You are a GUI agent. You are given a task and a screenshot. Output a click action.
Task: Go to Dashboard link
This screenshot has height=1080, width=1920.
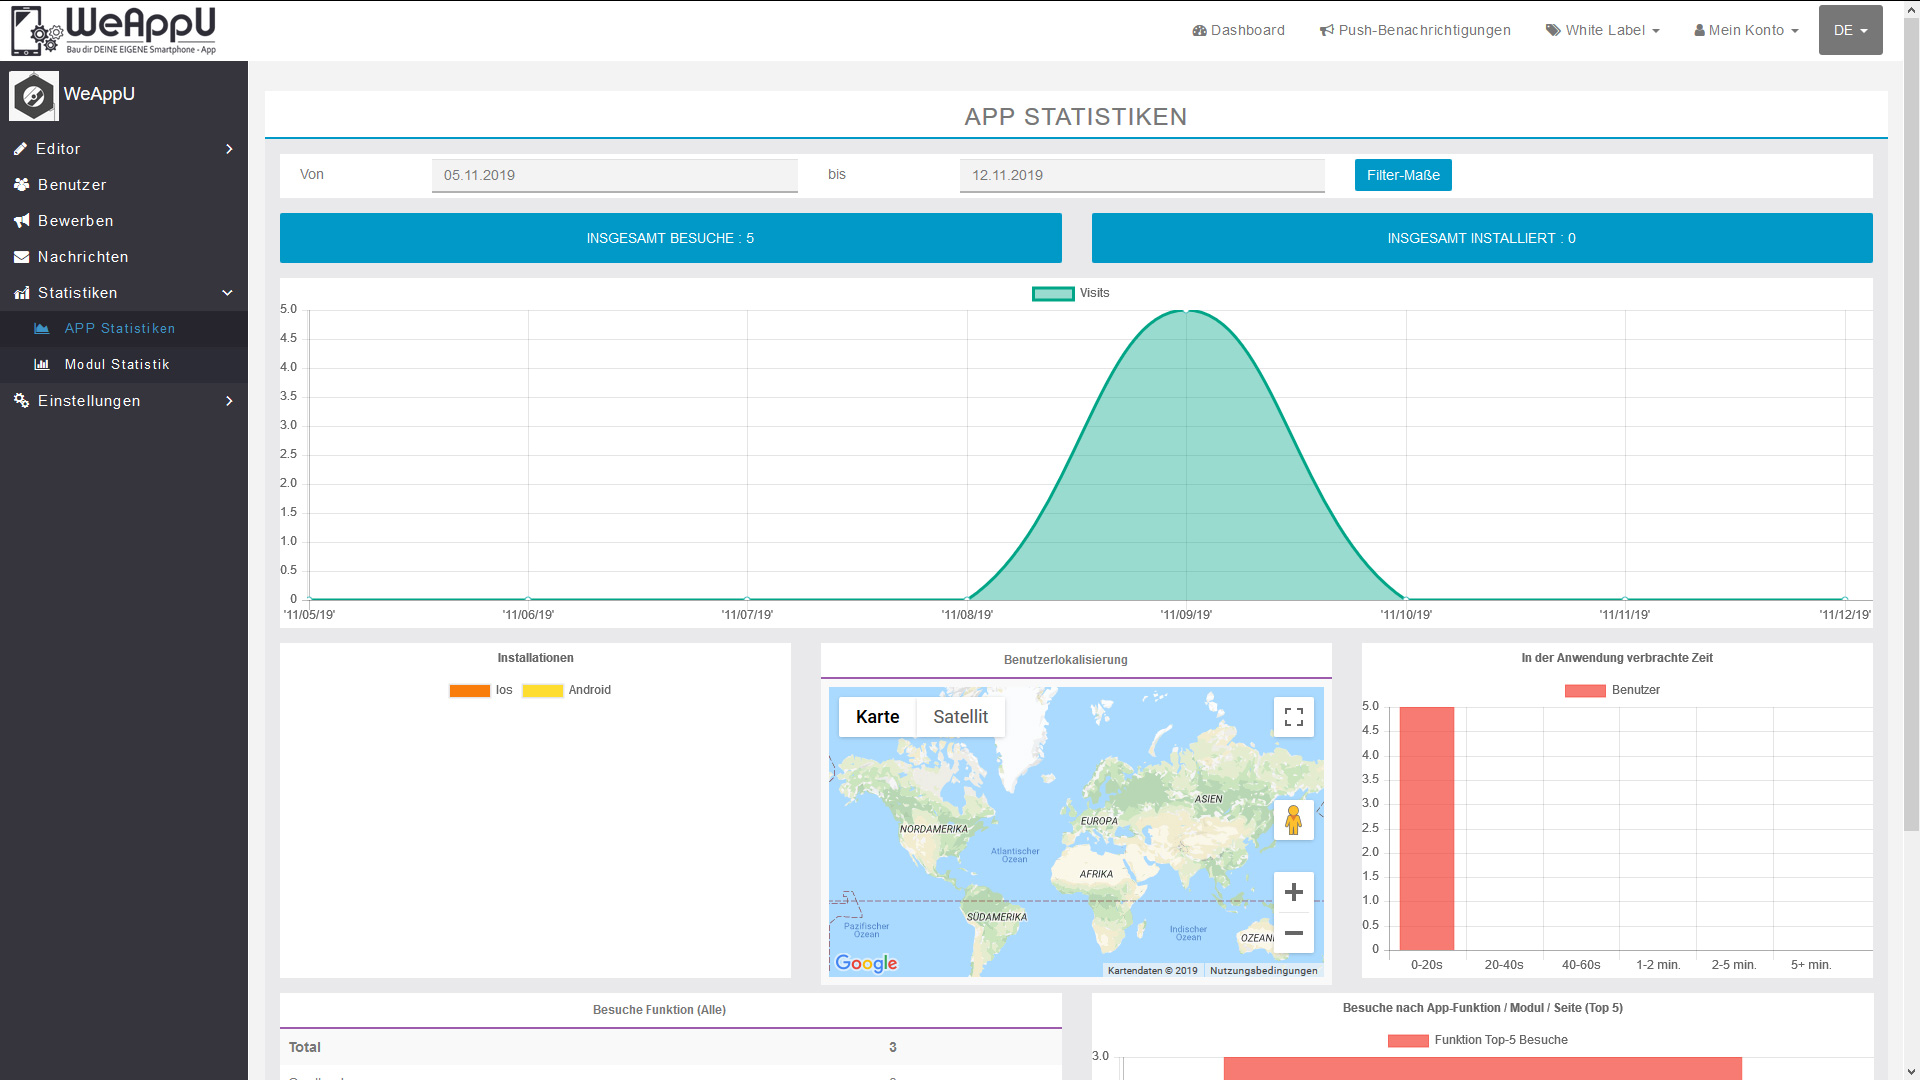coord(1238,31)
